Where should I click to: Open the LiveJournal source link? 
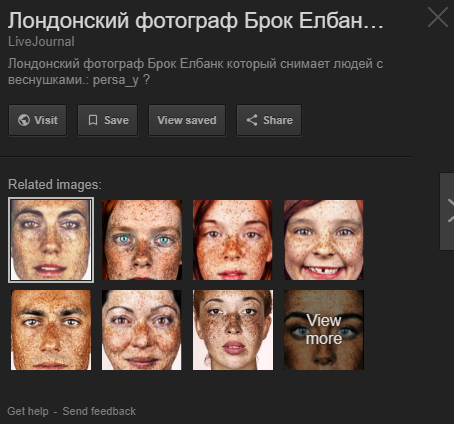click(41, 42)
